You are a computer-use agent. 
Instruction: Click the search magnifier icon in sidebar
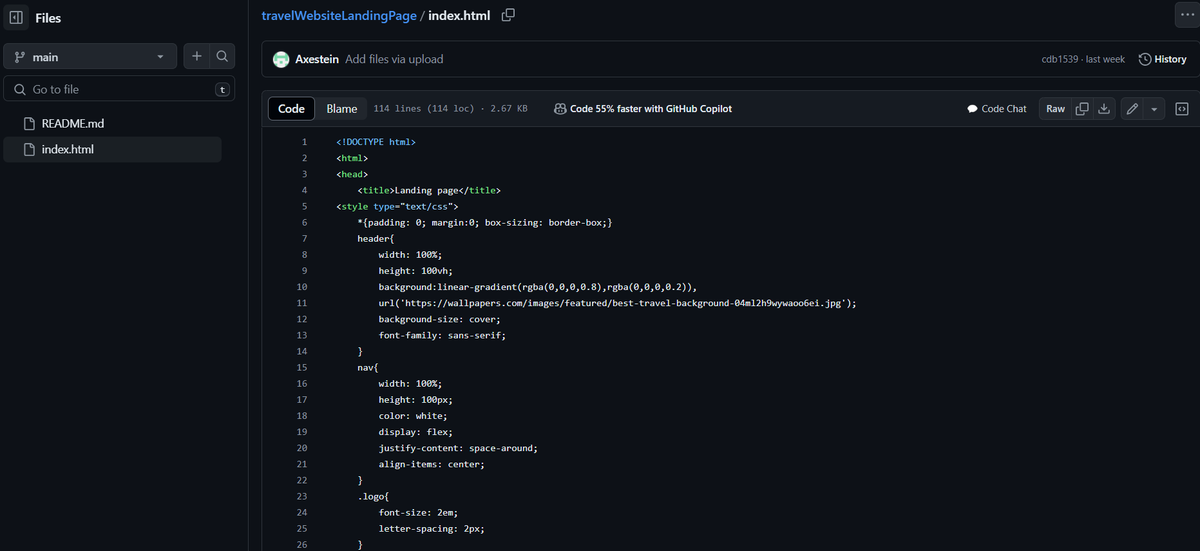point(222,57)
